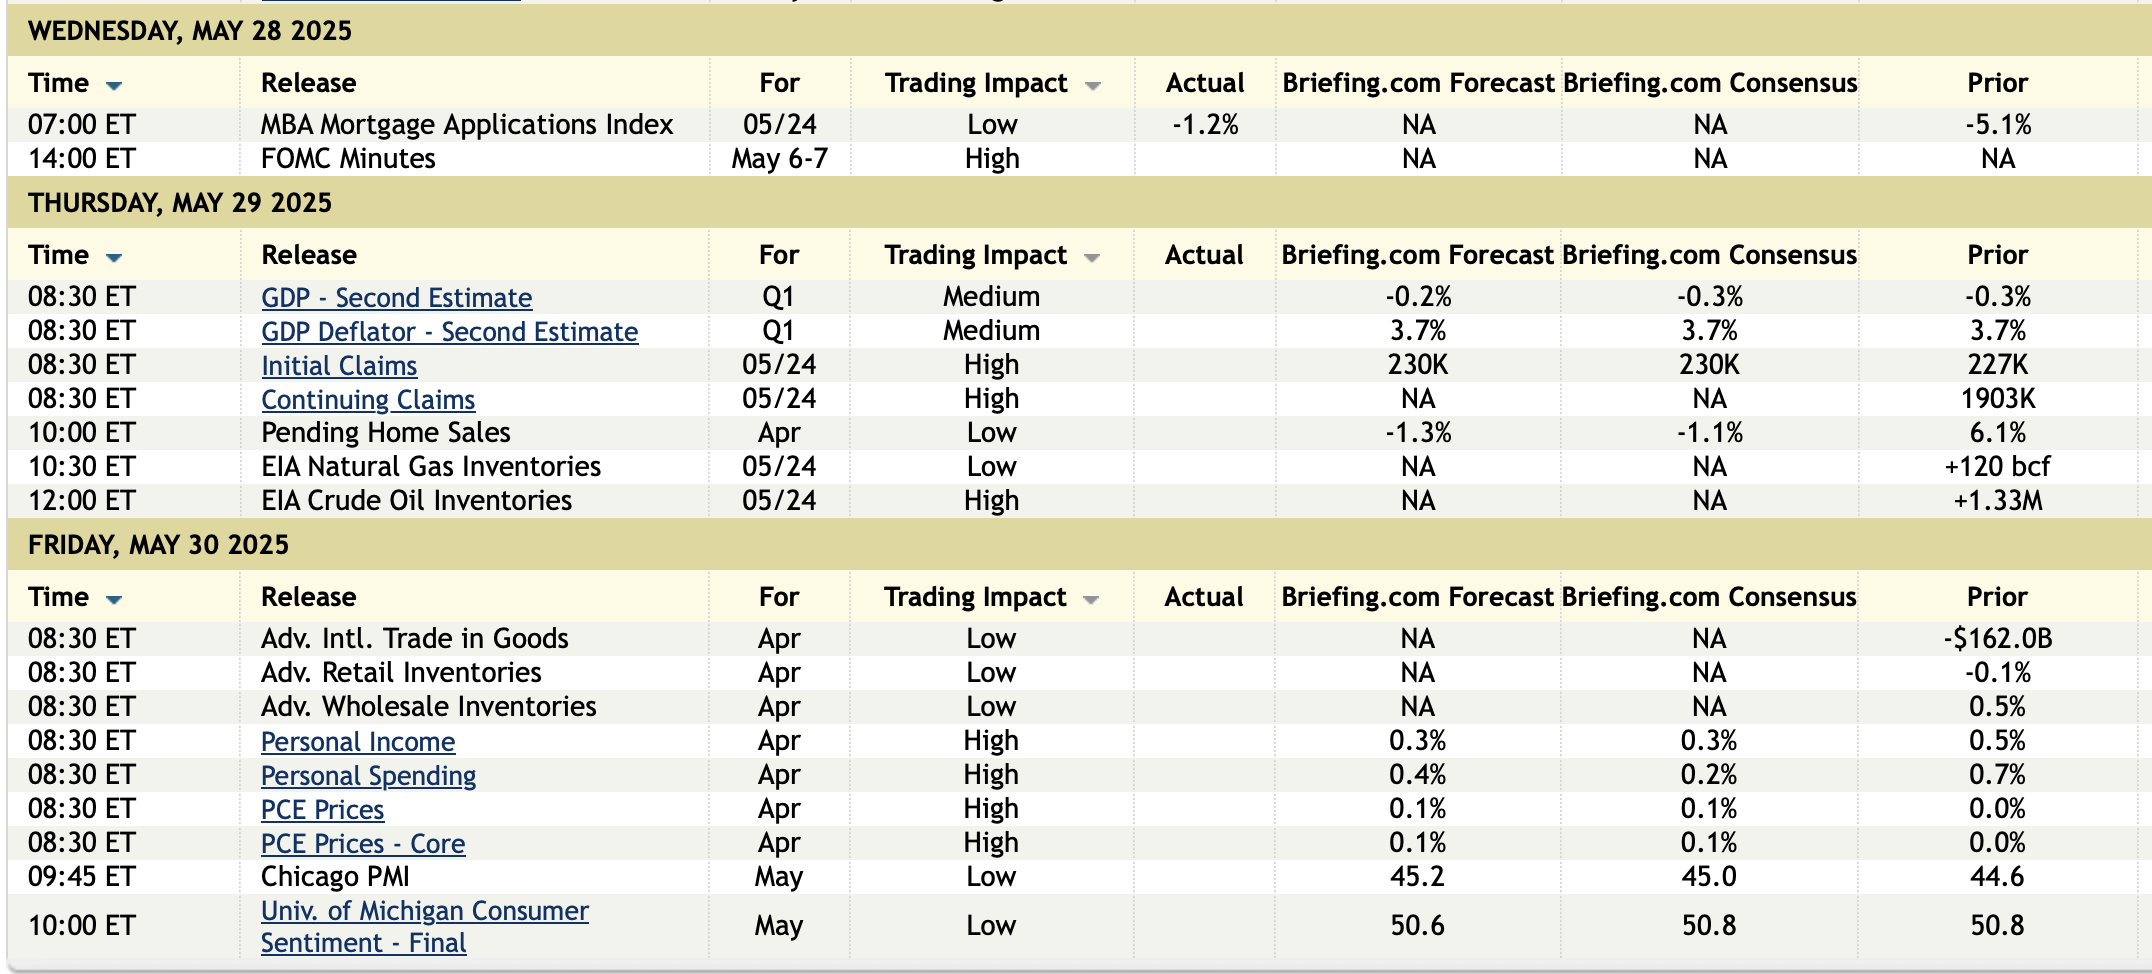2152x974 pixels.
Task: Open the Personal Income link
Action: 358,742
